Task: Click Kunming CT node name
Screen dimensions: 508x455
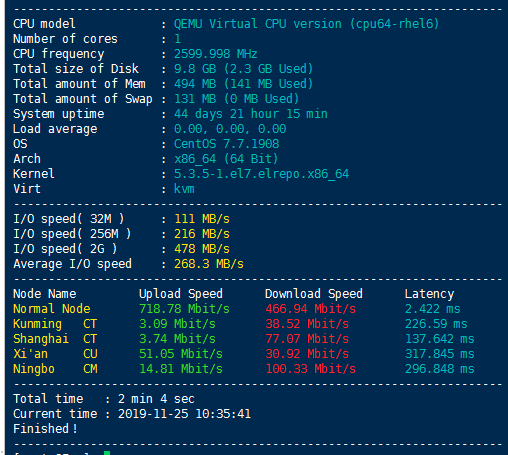Action: [x=55, y=324]
